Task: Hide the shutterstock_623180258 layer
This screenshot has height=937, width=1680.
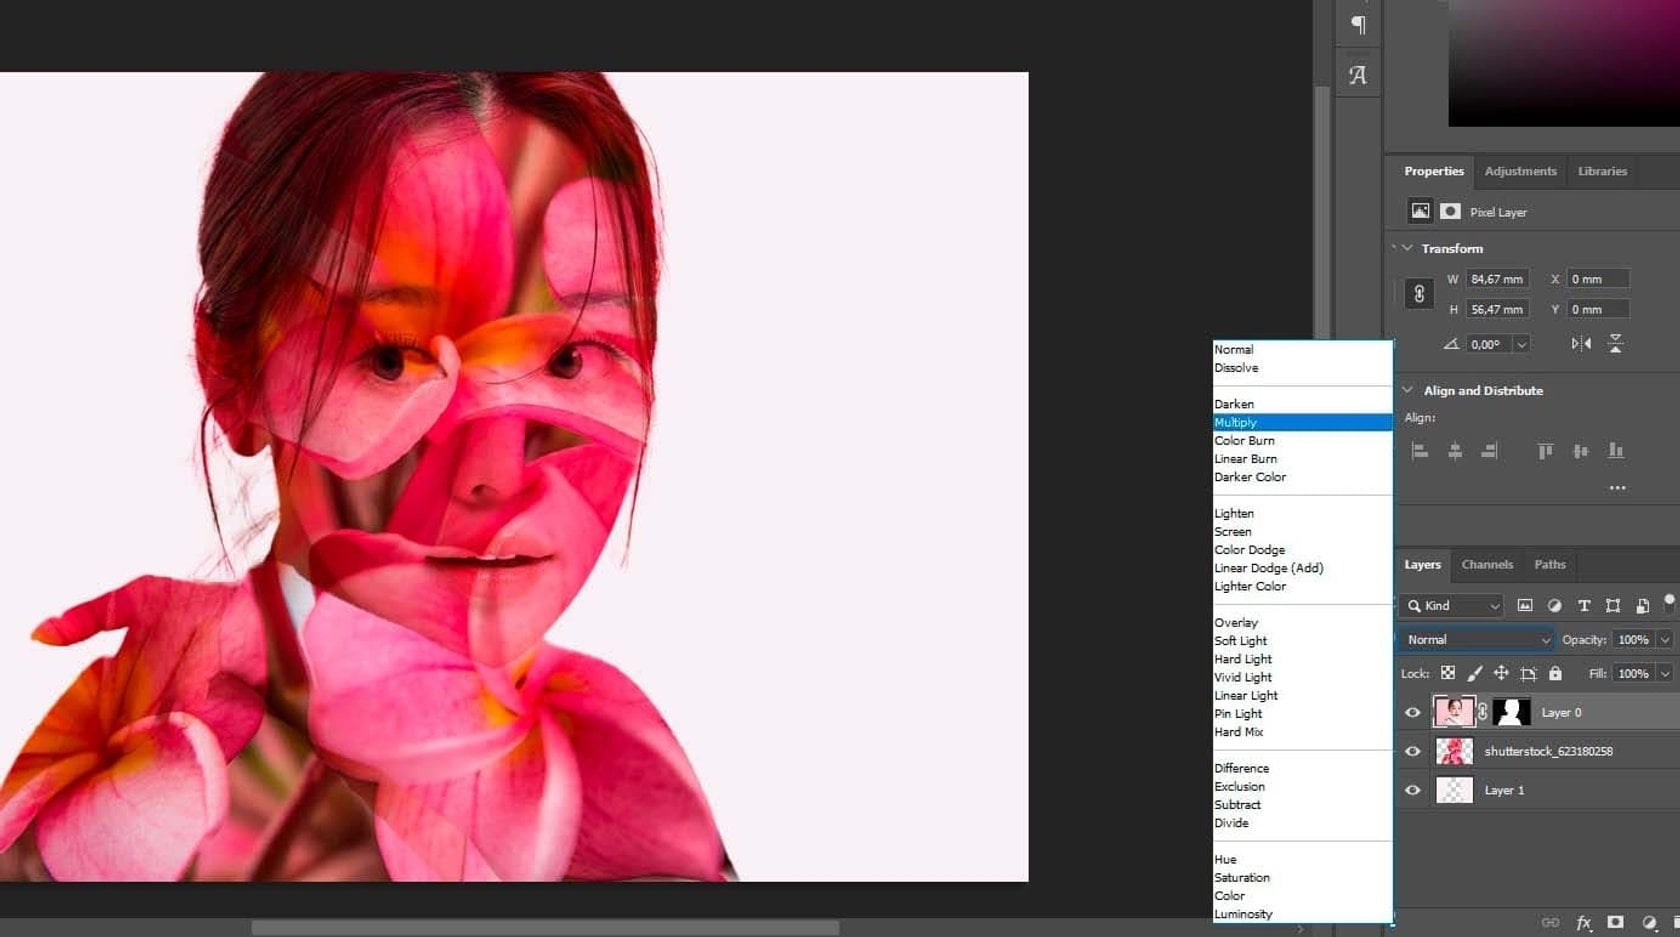Action: pyautogui.click(x=1413, y=751)
